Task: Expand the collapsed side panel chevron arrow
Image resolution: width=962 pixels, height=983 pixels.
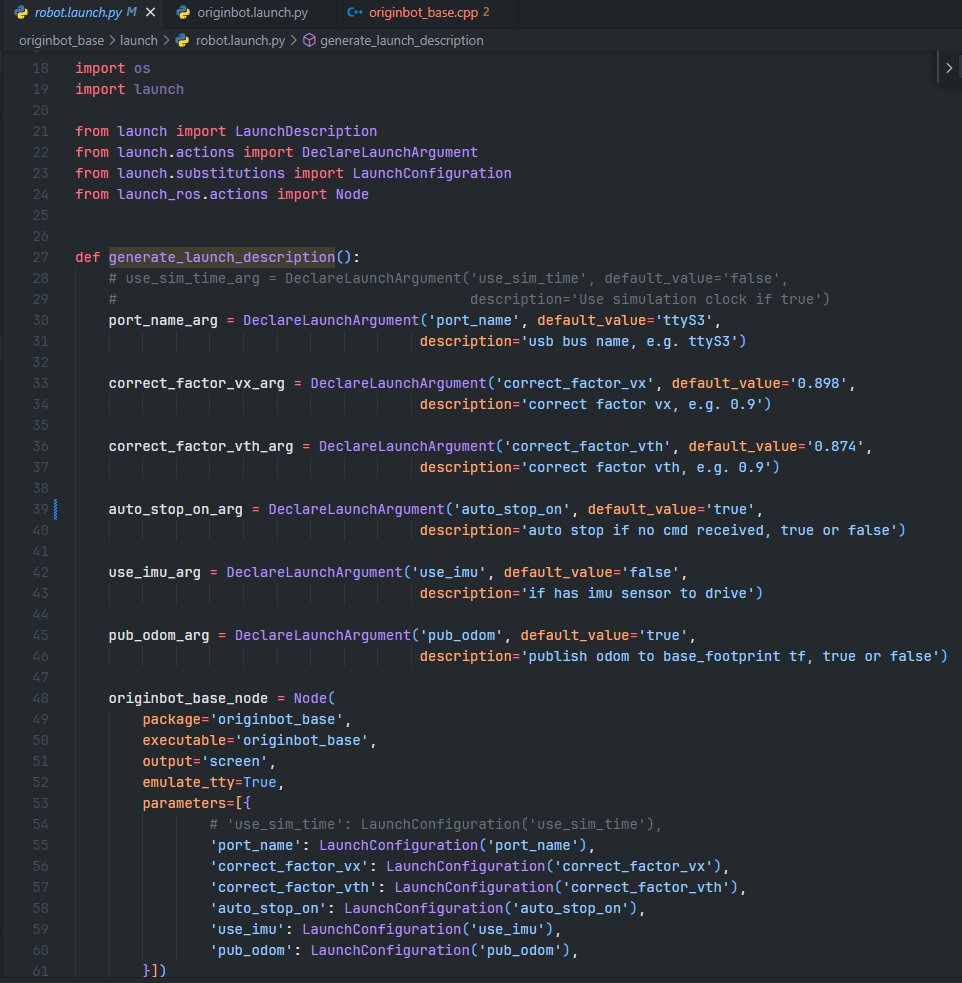Action: [948, 67]
